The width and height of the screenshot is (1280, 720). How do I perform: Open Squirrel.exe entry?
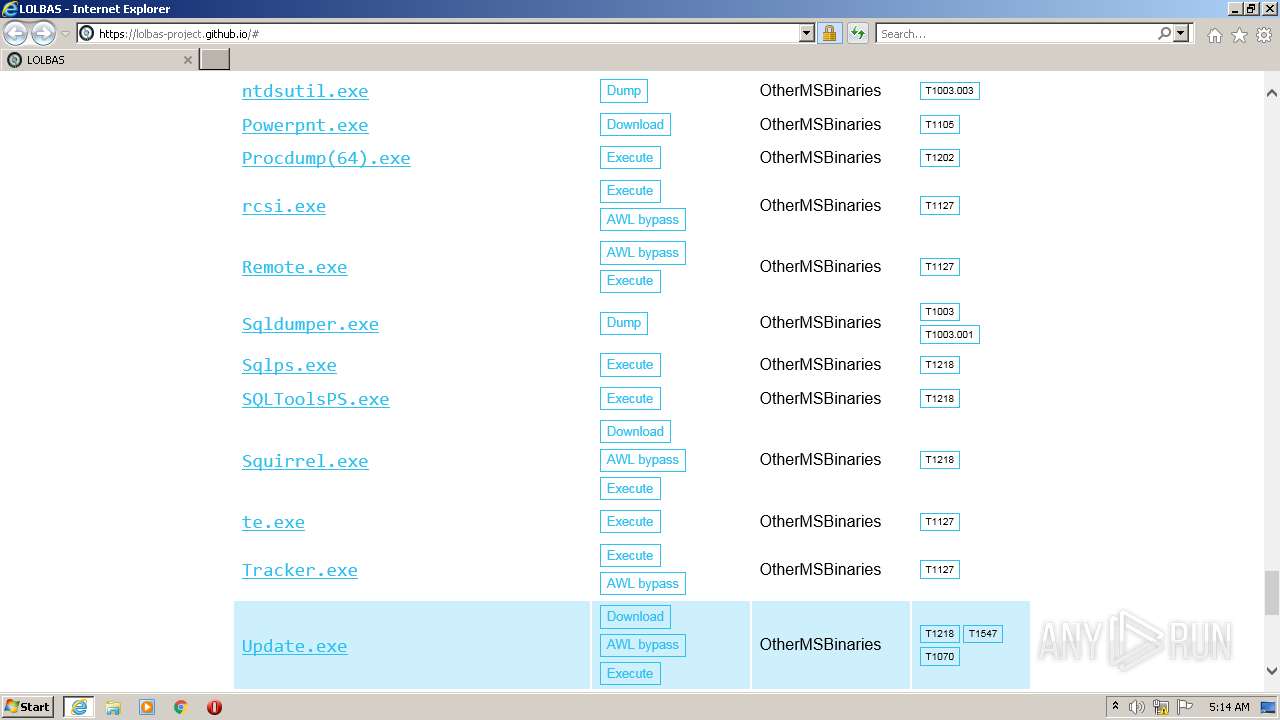click(x=305, y=461)
